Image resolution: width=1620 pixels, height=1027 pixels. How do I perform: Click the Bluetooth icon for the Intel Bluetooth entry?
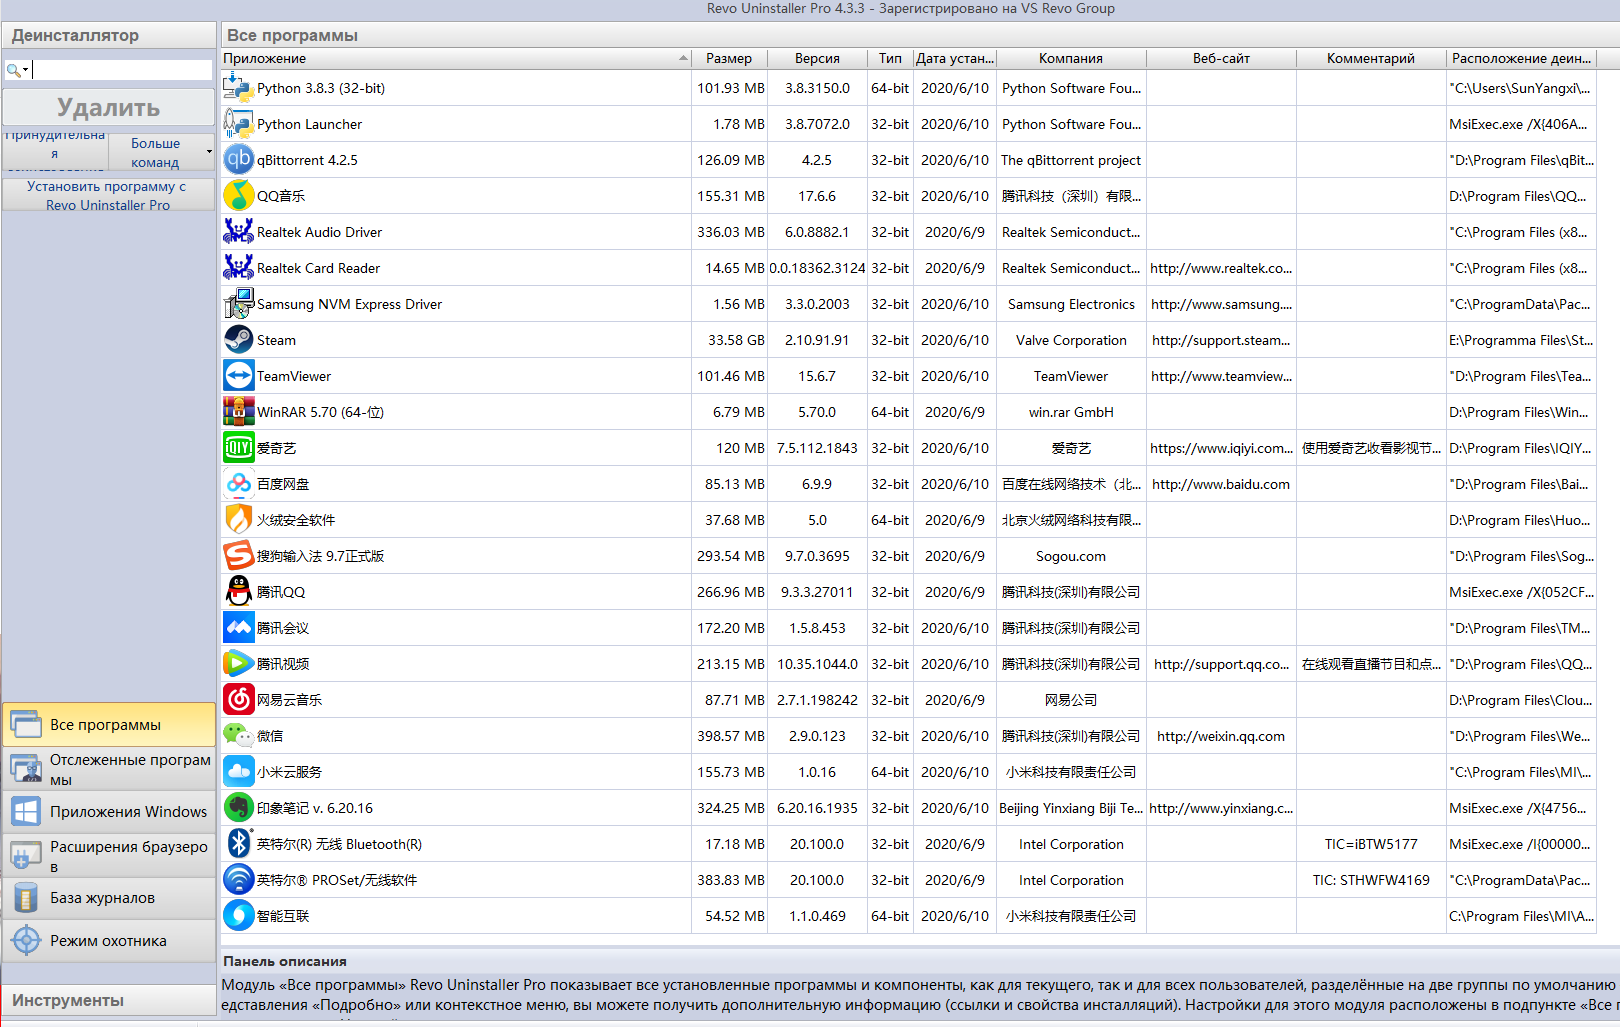pyautogui.click(x=238, y=844)
